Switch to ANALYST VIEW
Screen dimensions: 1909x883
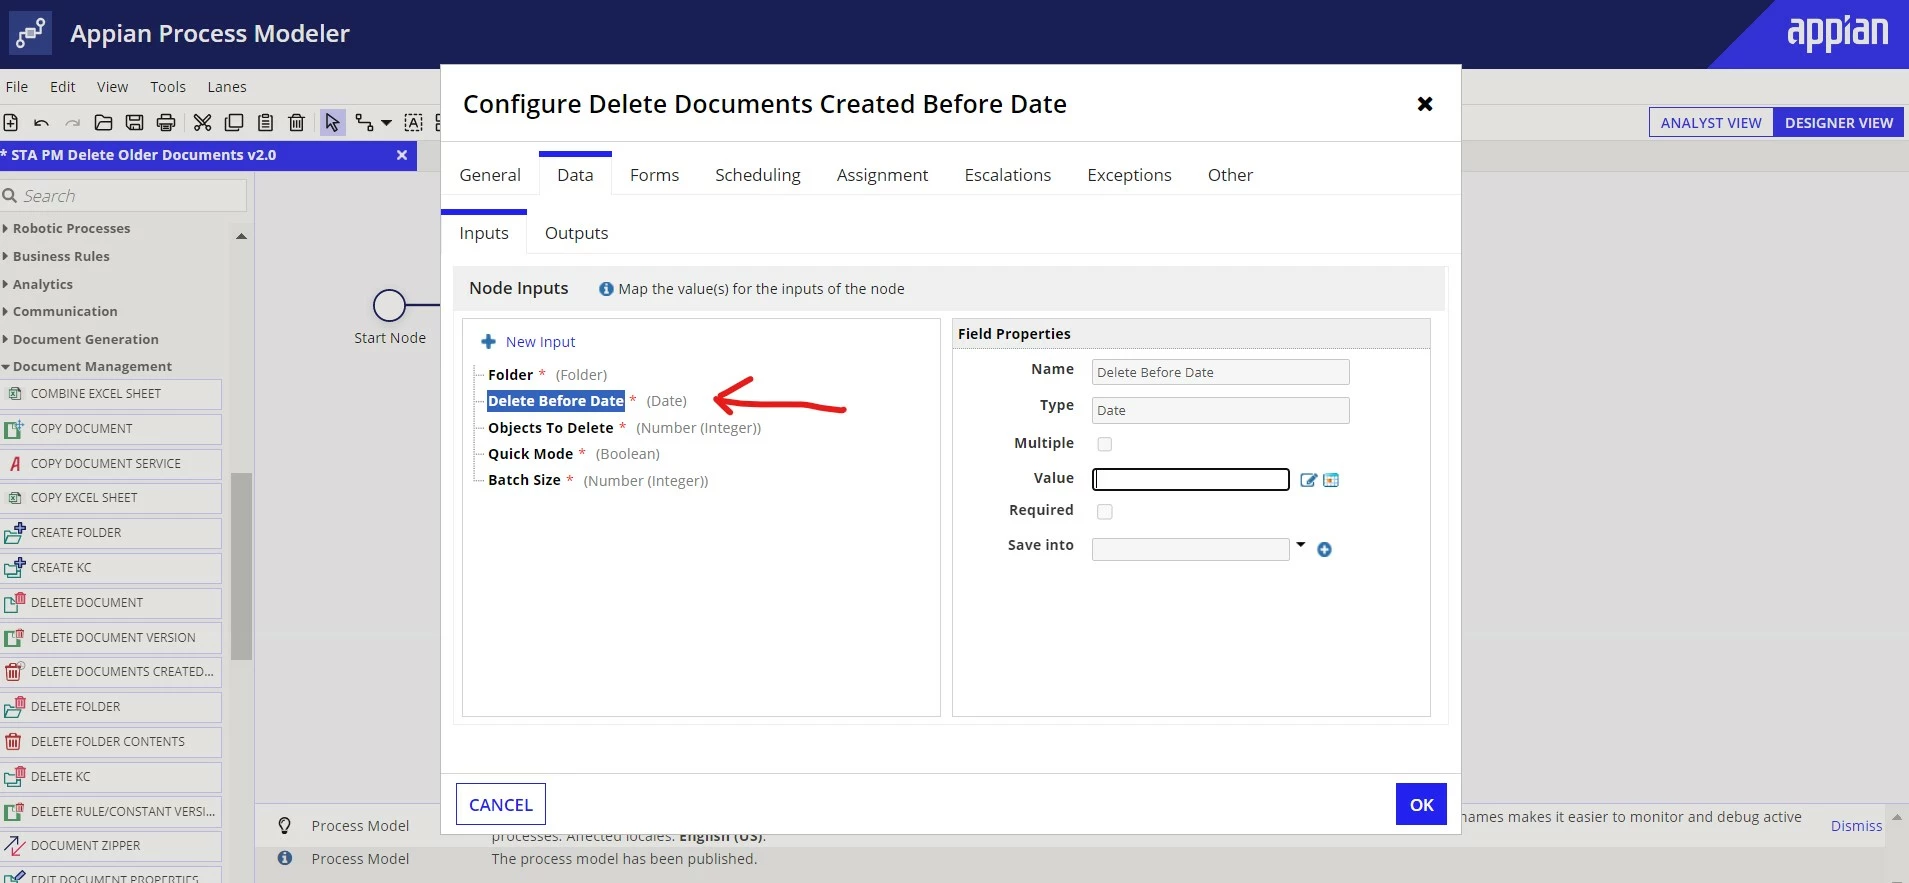(x=1711, y=123)
